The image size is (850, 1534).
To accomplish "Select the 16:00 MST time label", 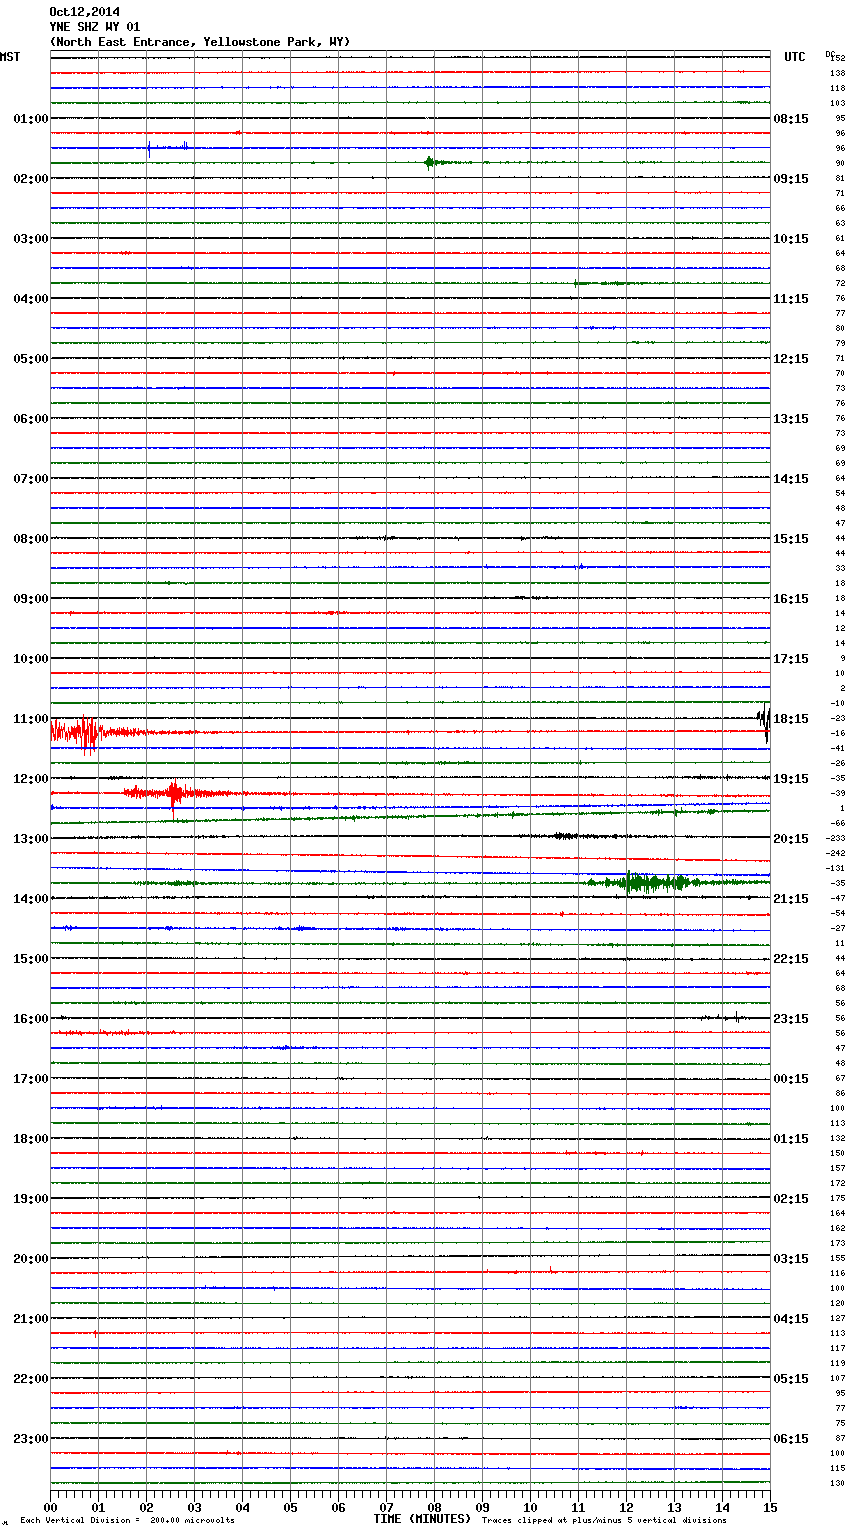I will click(x=31, y=1019).
